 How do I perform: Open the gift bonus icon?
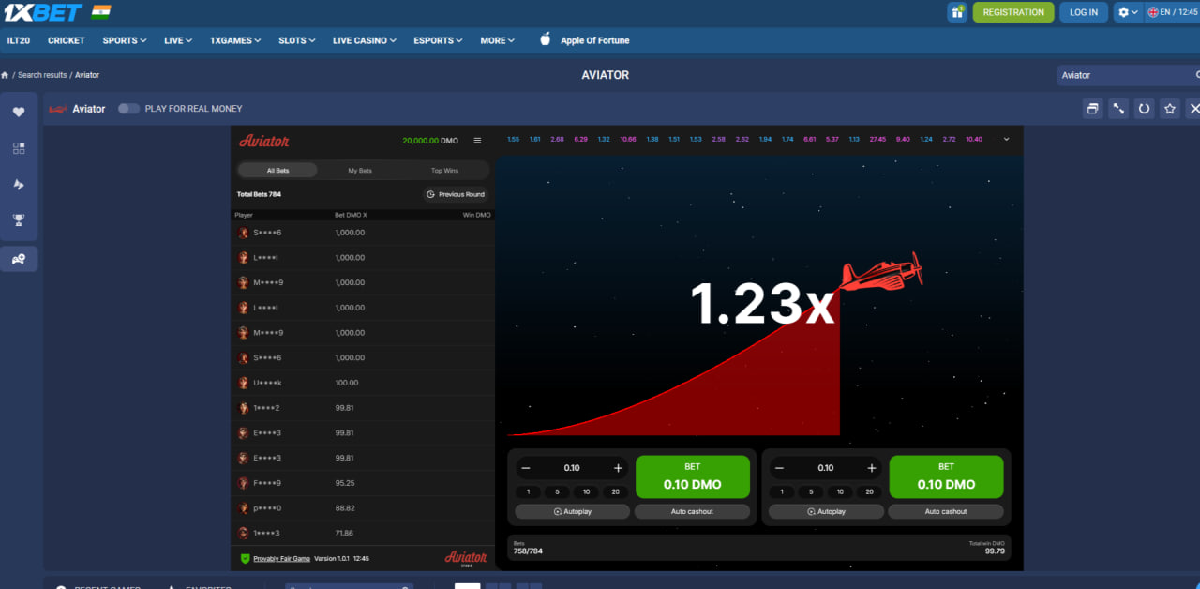click(958, 12)
